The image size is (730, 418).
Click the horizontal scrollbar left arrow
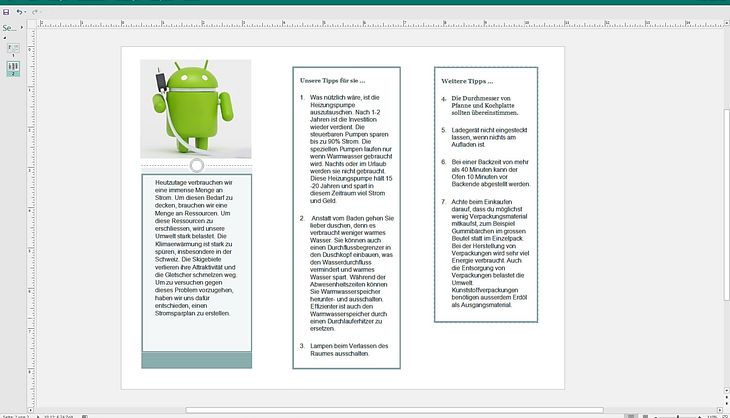pyautogui.click(x=31, y=410)
